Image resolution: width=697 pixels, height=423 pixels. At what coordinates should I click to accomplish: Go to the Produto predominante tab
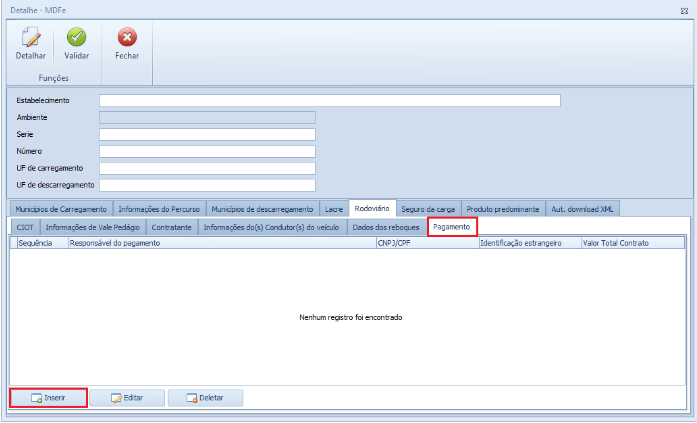[x=503, y=209]
